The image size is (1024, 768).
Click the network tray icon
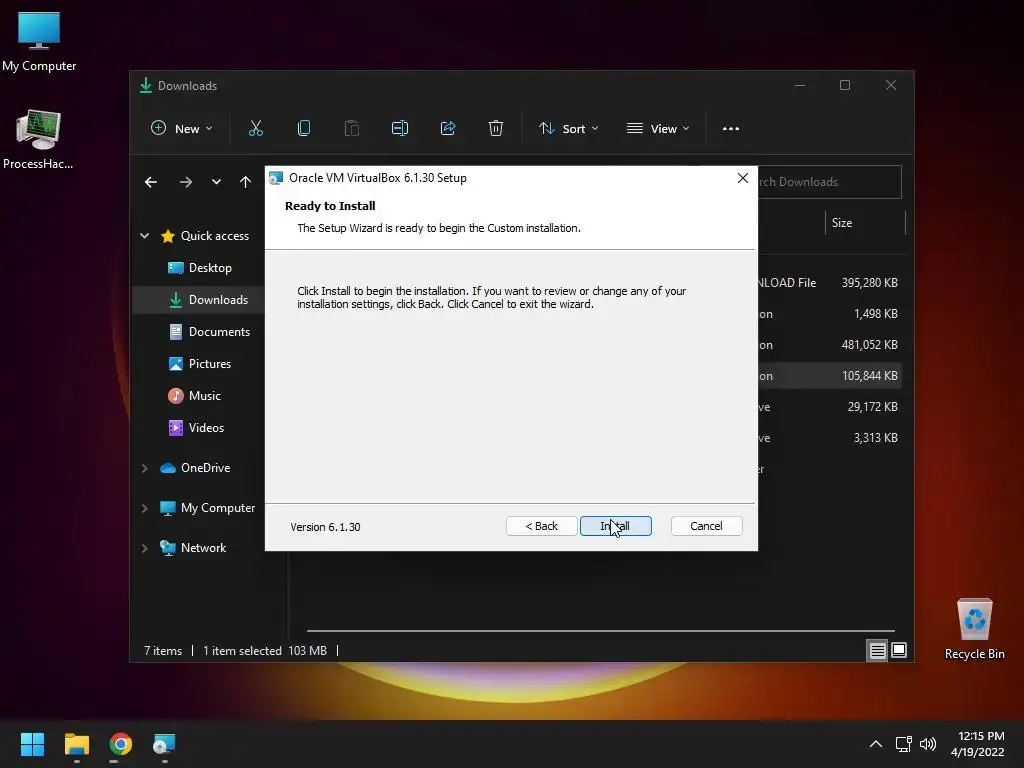904,744
